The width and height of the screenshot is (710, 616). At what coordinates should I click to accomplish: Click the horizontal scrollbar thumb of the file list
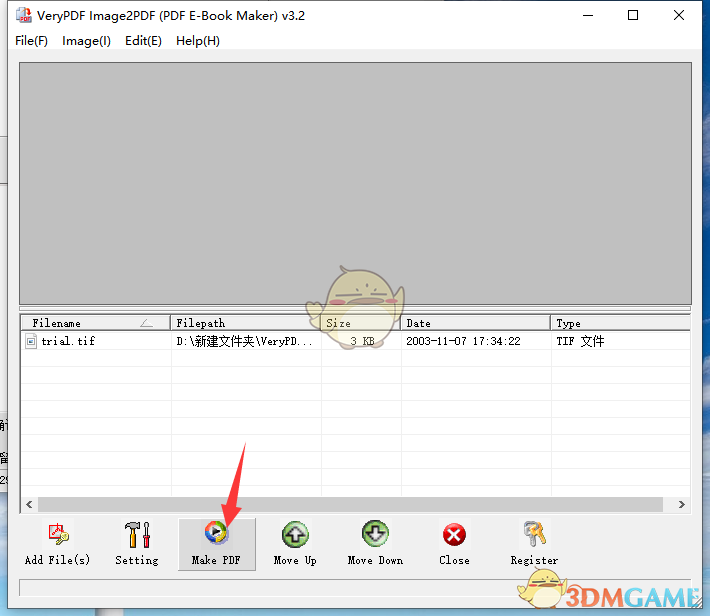click(x=350, y=504)
